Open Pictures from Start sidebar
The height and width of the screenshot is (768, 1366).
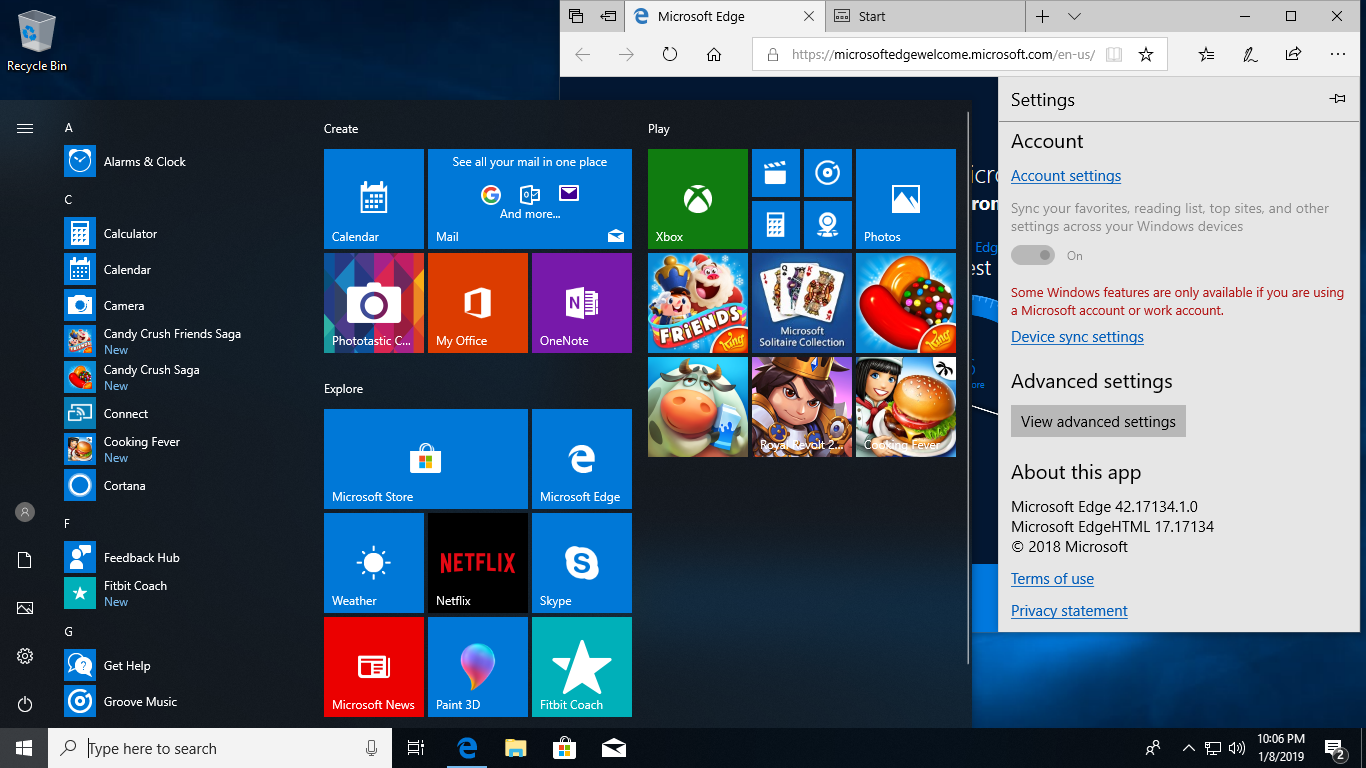tap(25, 608)
